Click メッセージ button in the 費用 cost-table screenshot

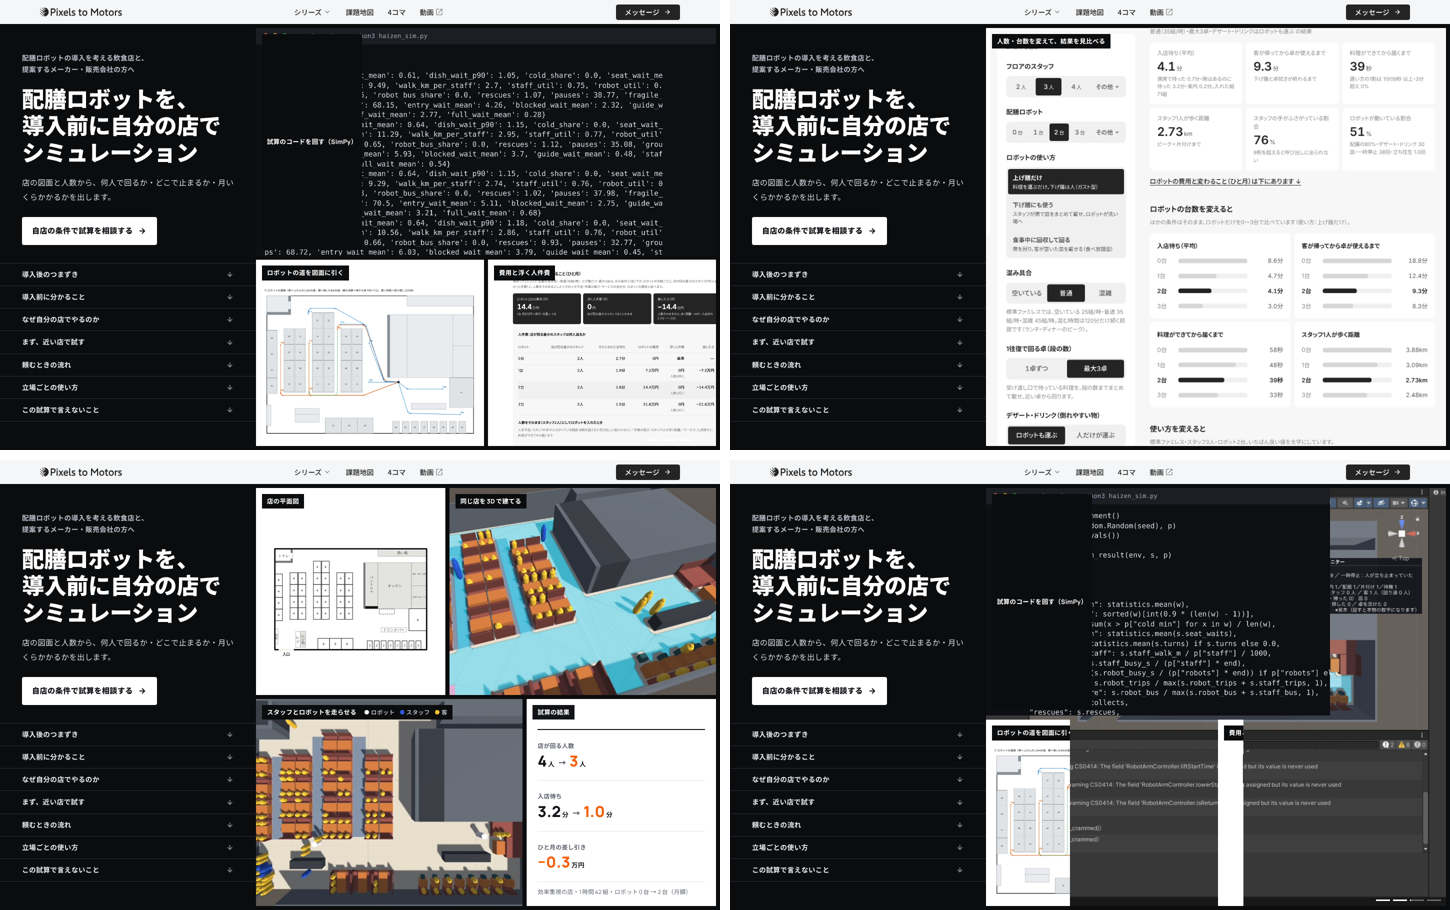point(647,12)
